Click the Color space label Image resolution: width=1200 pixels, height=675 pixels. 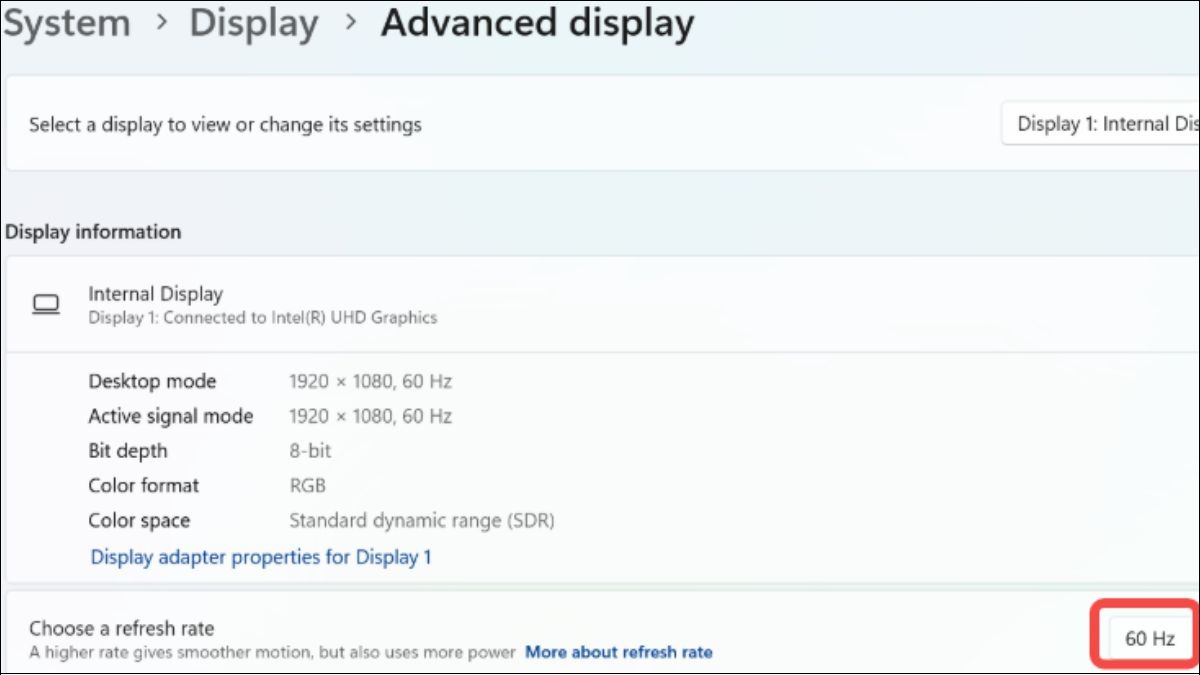[x=139, y=521]
